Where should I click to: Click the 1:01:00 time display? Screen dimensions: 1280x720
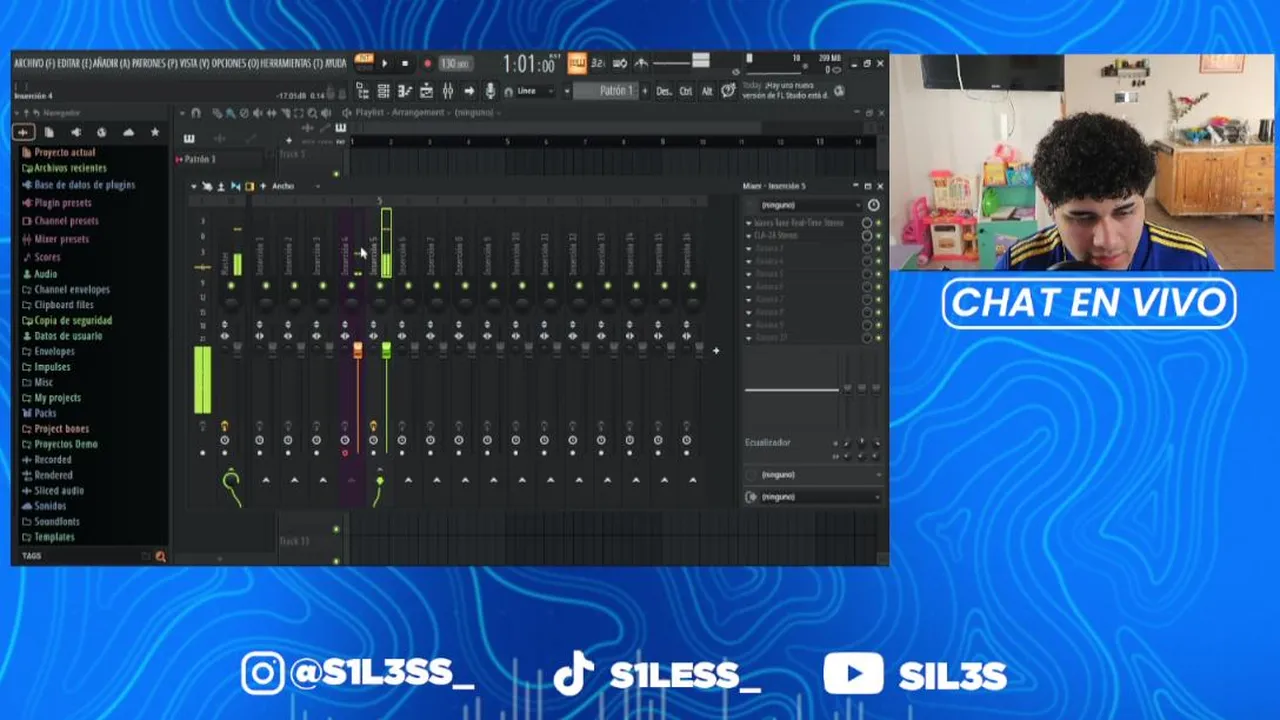[x=529, y=65]
